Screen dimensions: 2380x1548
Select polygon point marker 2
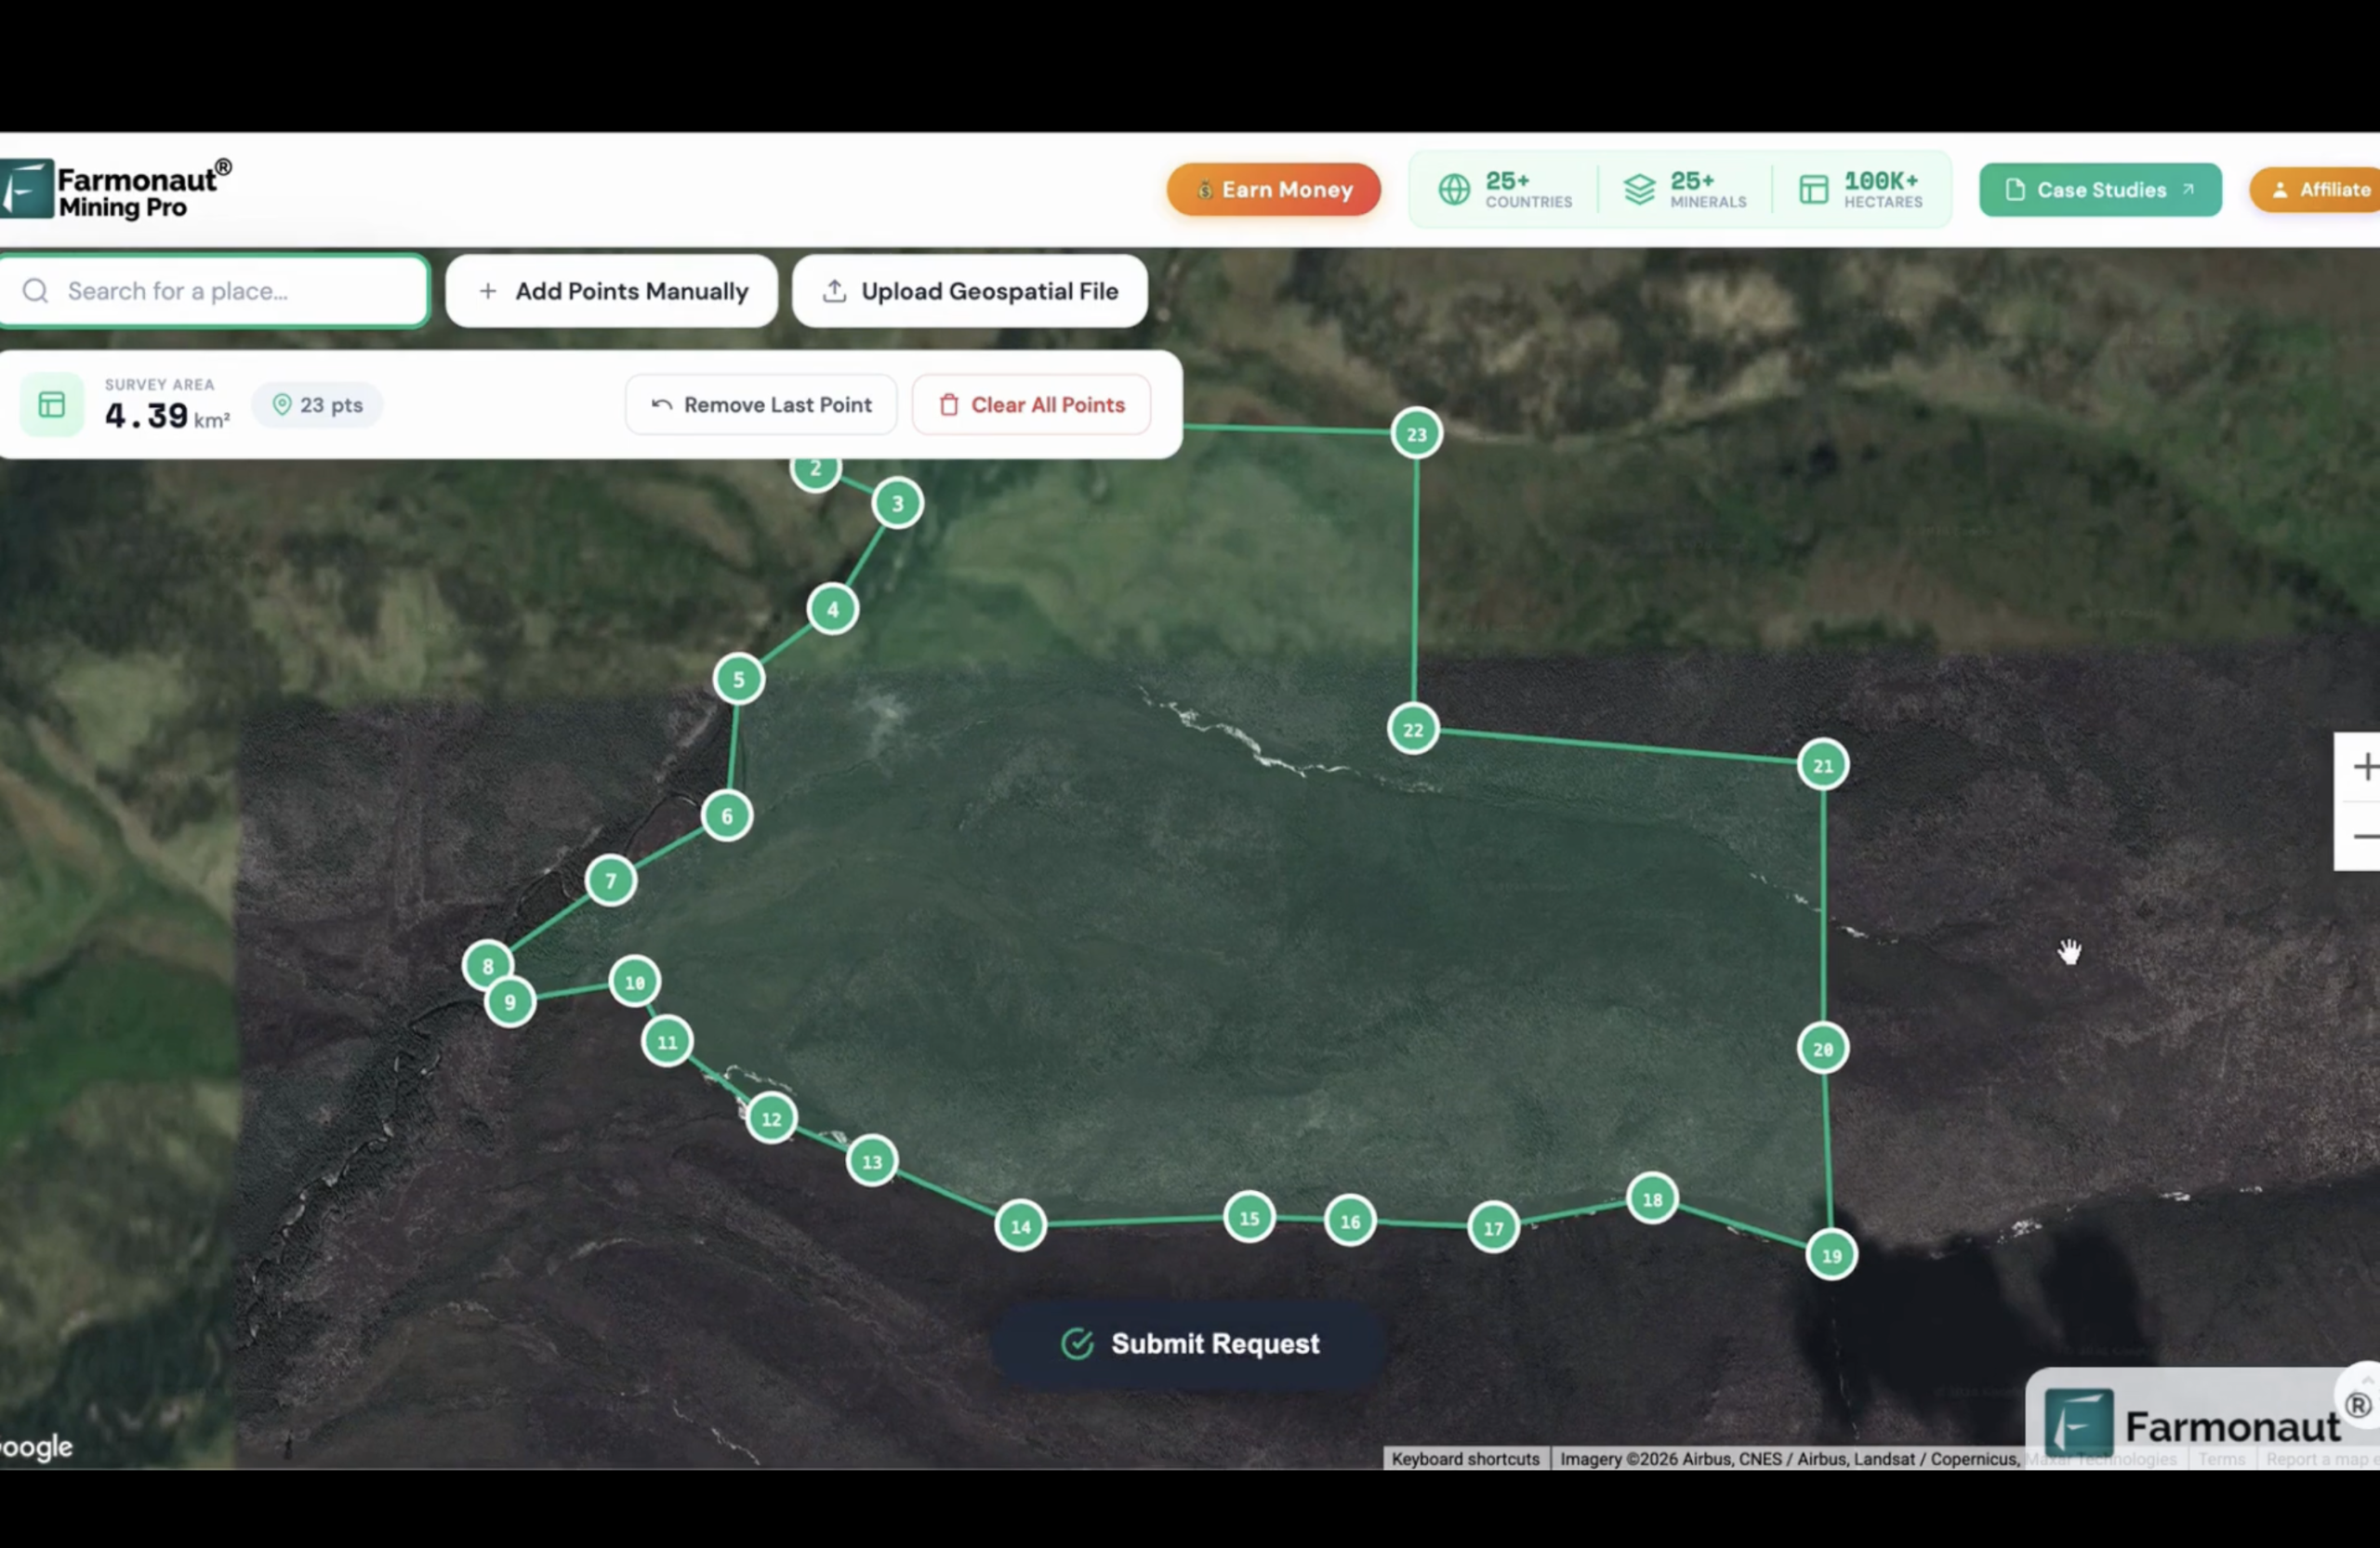coord(816,470)
